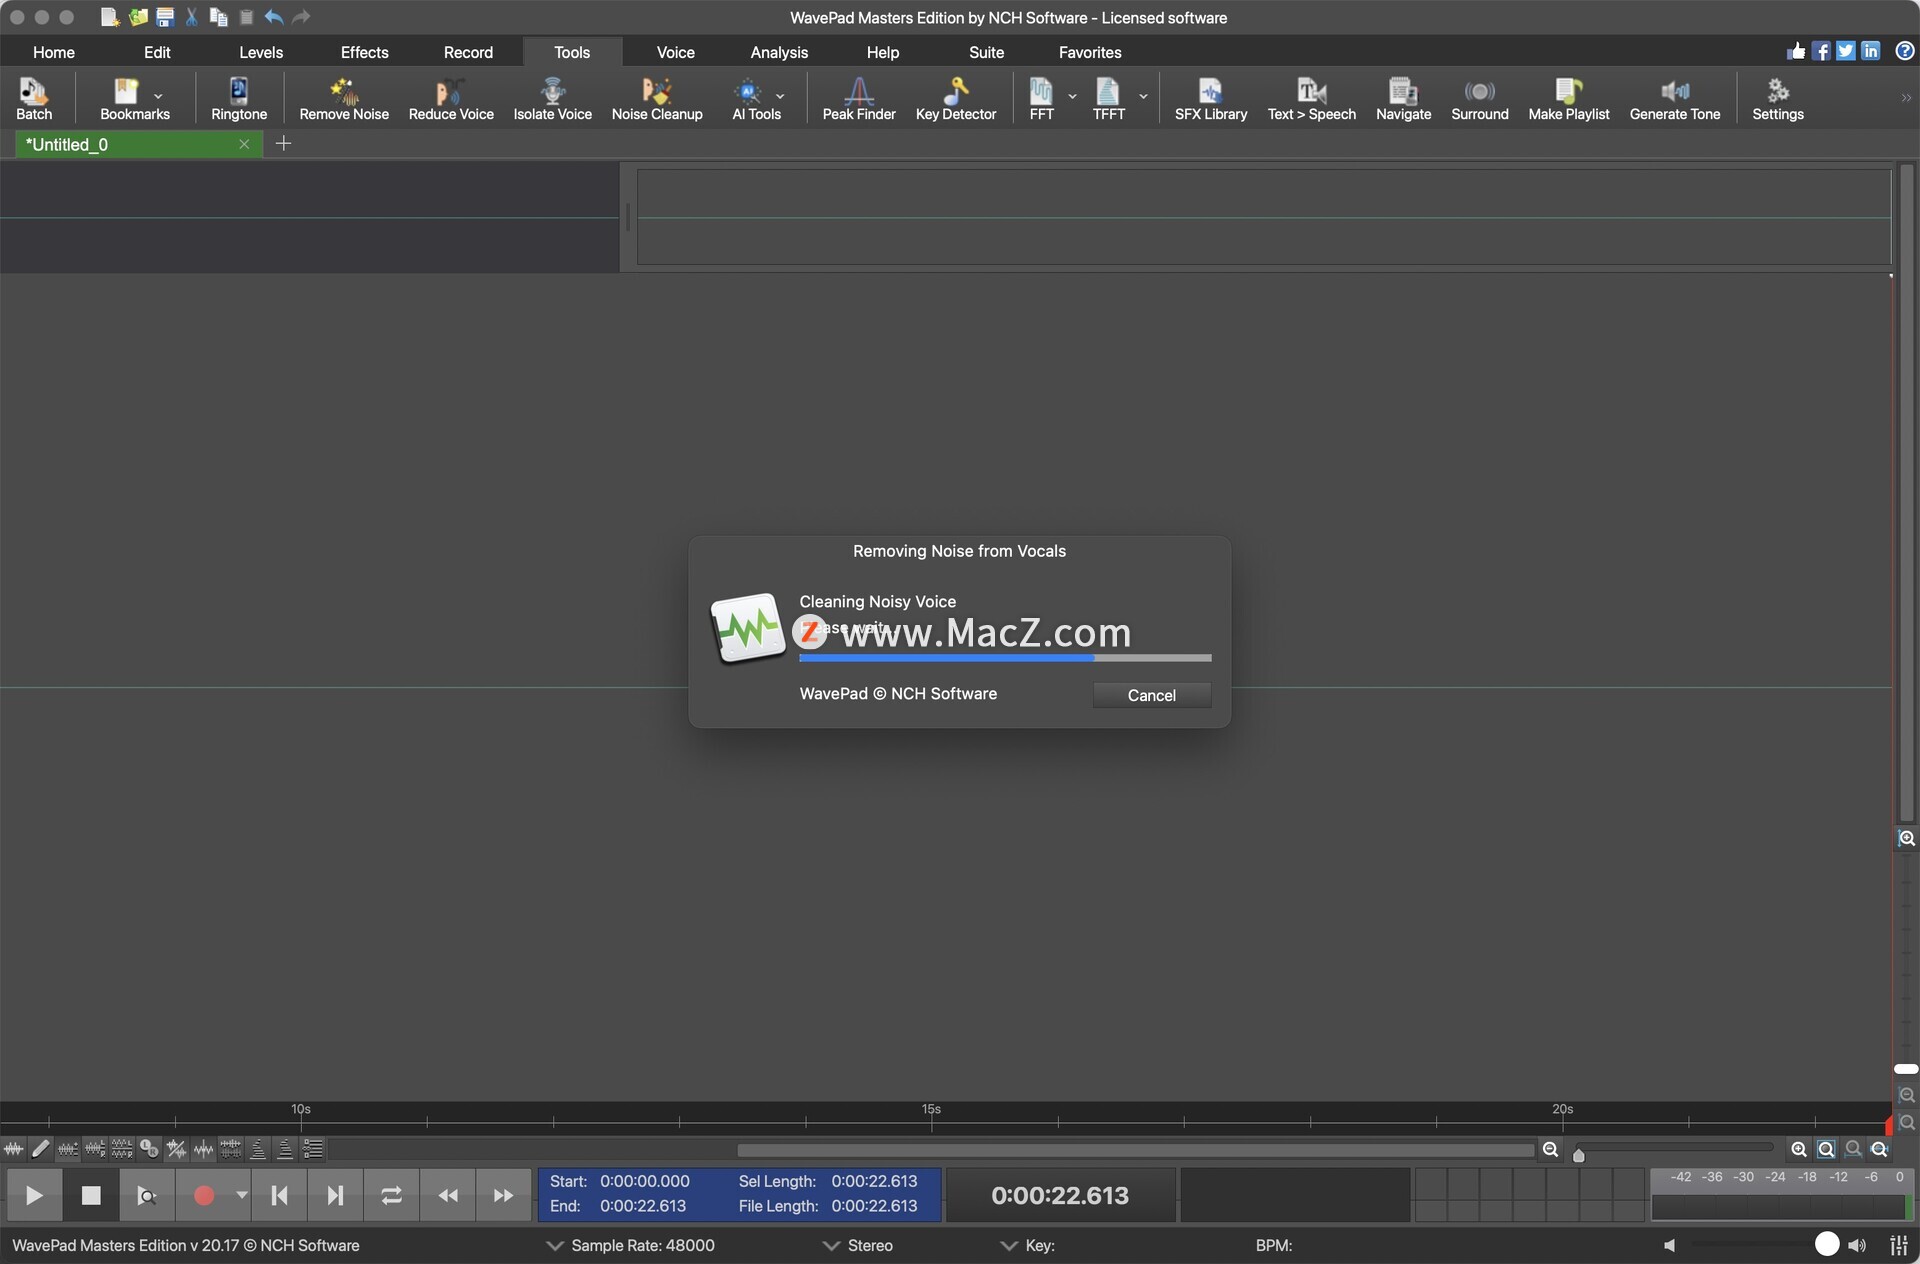Toggle loop playback mode

click(391, 1195)
